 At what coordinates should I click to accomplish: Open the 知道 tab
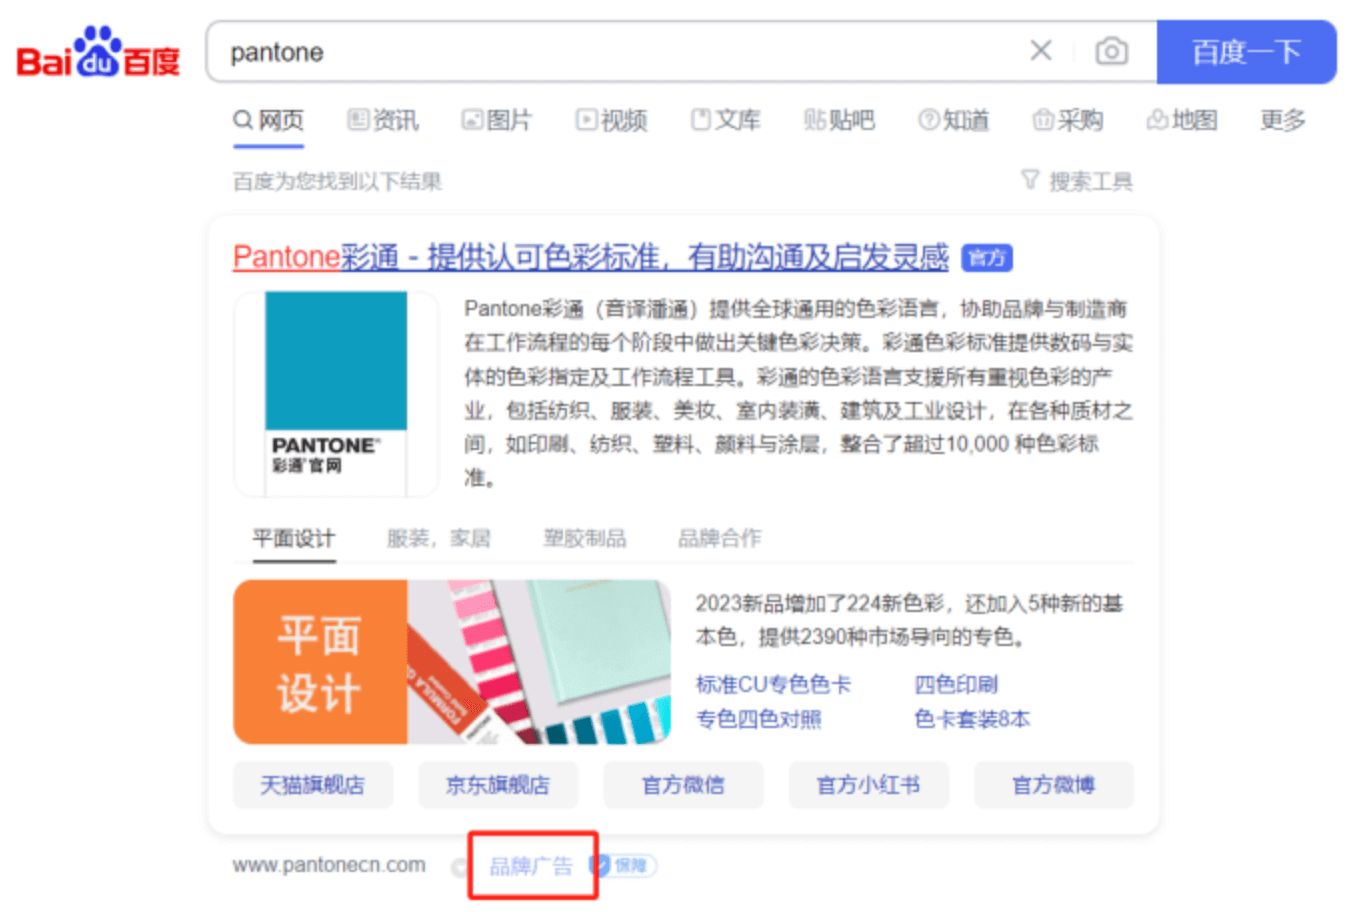954,121
